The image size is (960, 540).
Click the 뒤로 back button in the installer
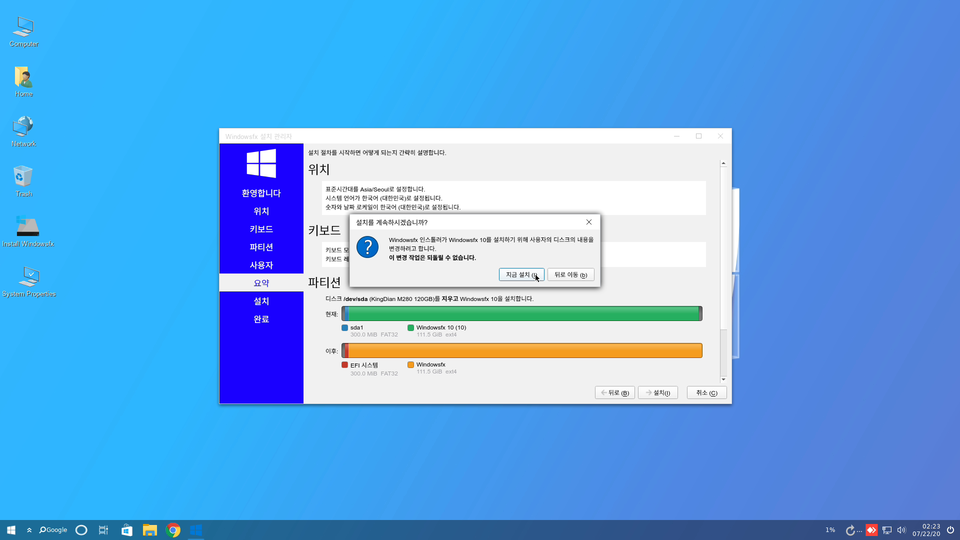tap(615, 393)
